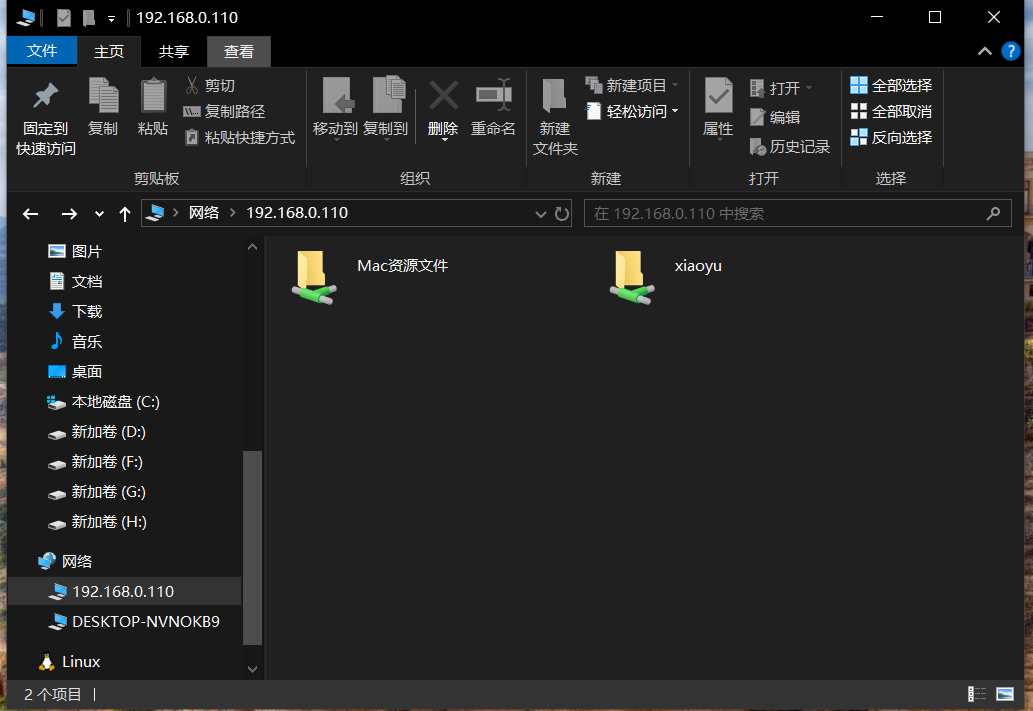Open the History (历史记录) button
This screenshot has width=1033, height=711.
tap(758, 147)
